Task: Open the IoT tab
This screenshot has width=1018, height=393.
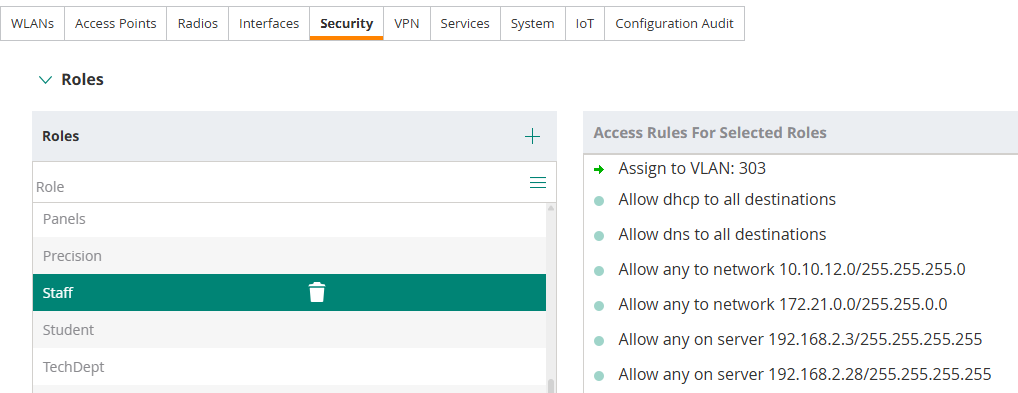Action: point(585,23)
